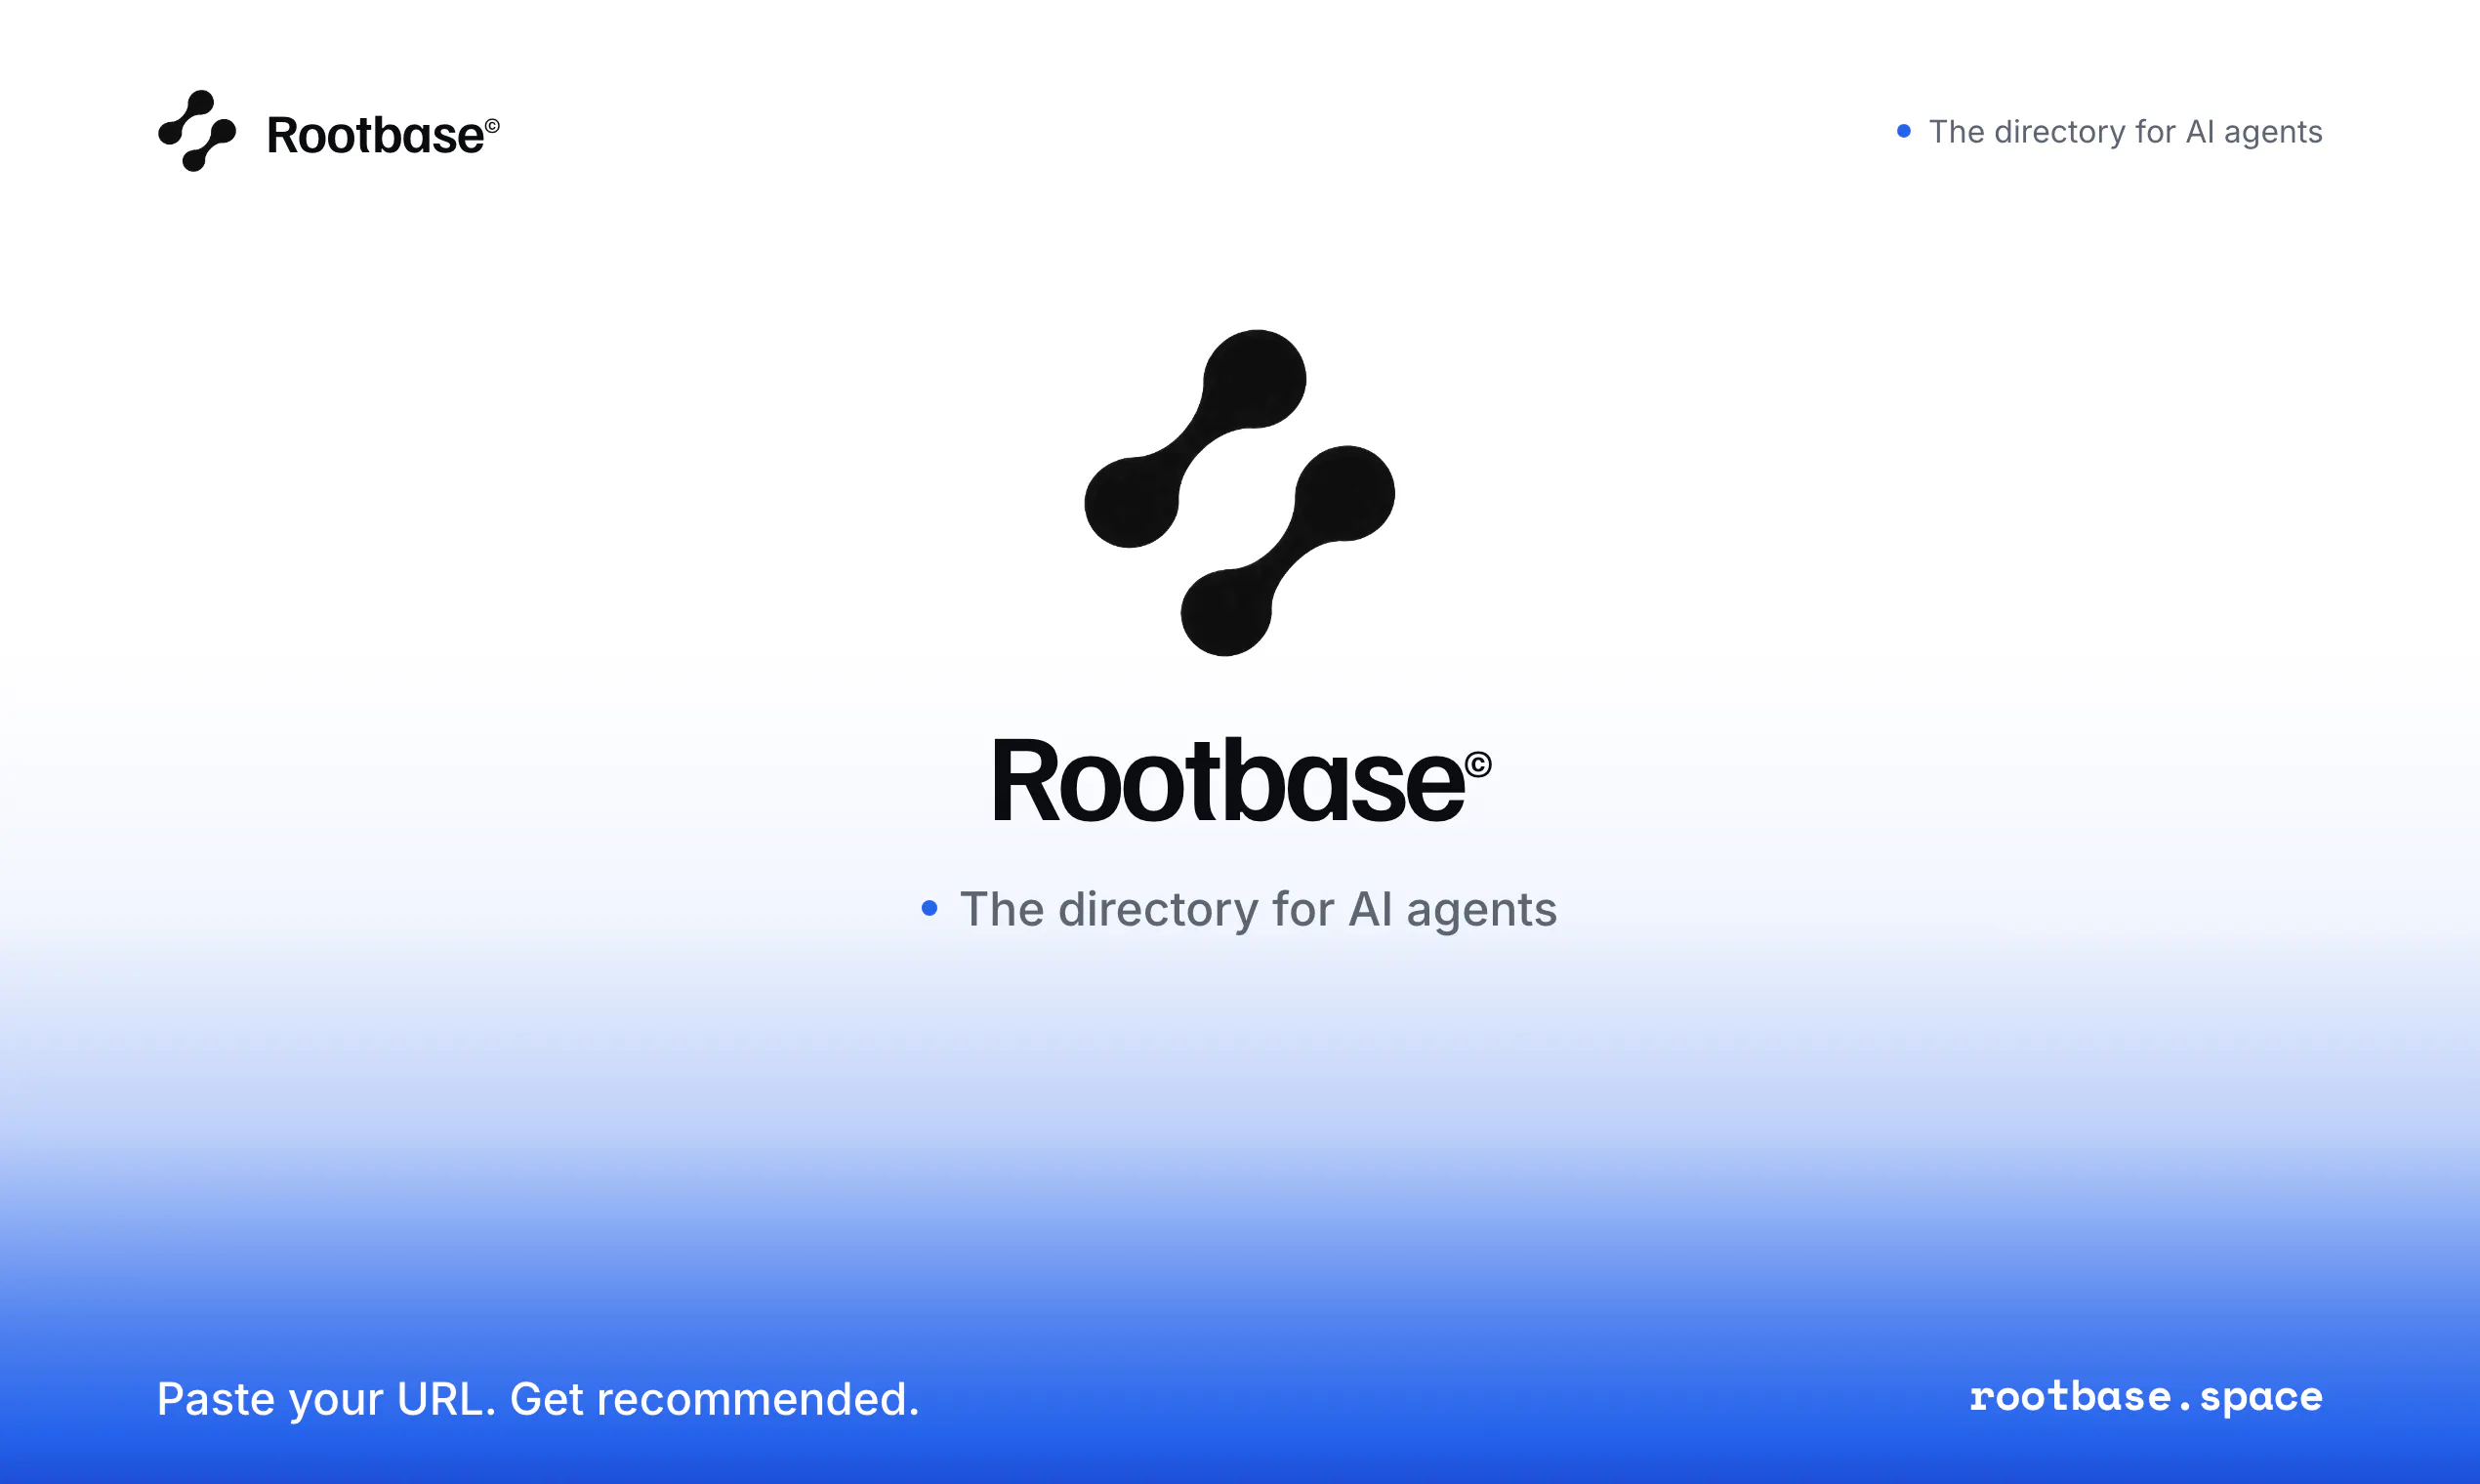Open the rootbase.space link

2146,1397
